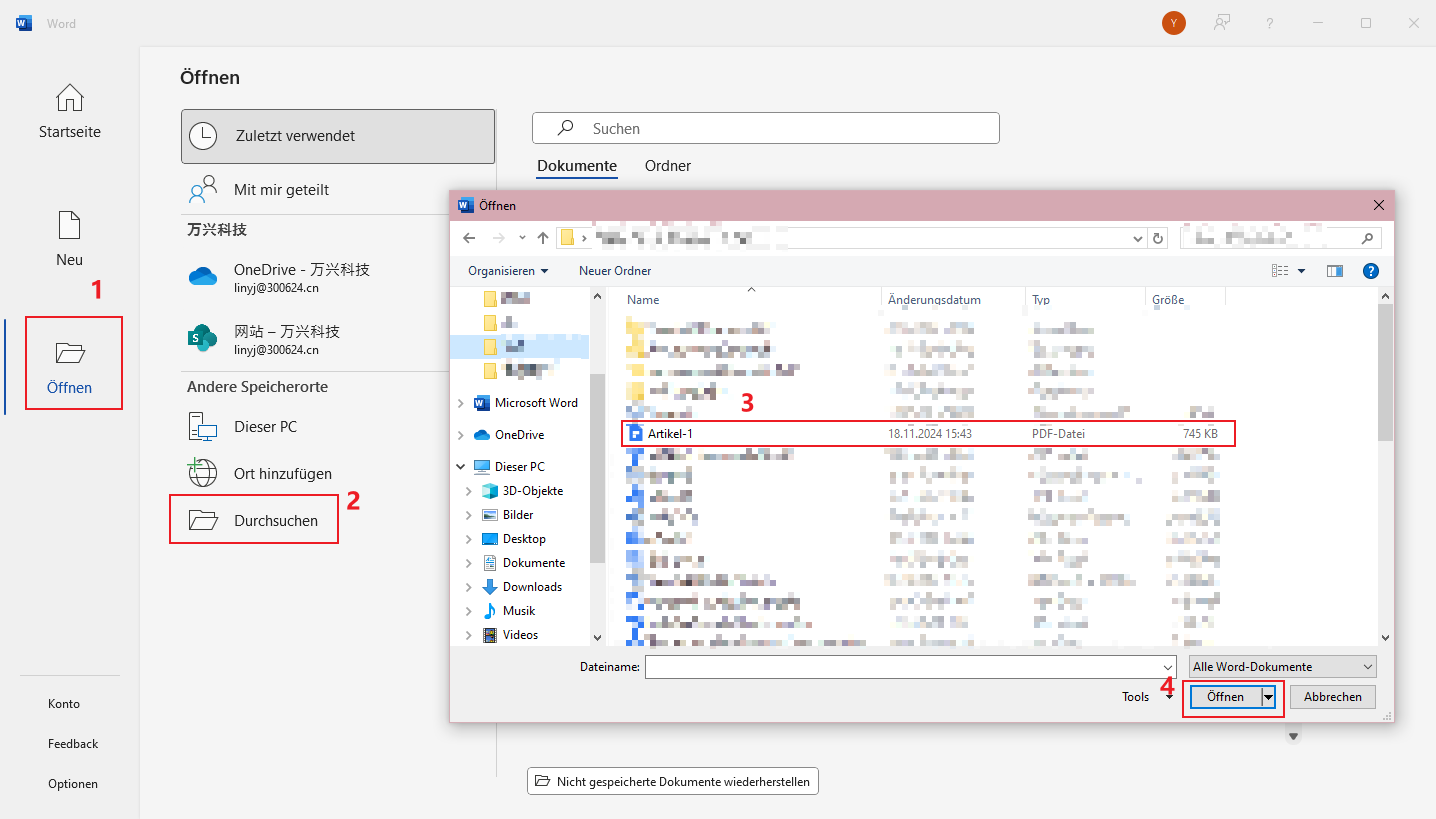Viewport: 1436px width, 819px height.
Task: Collapse the Dieser PC tree node
Action: [460, 467]
